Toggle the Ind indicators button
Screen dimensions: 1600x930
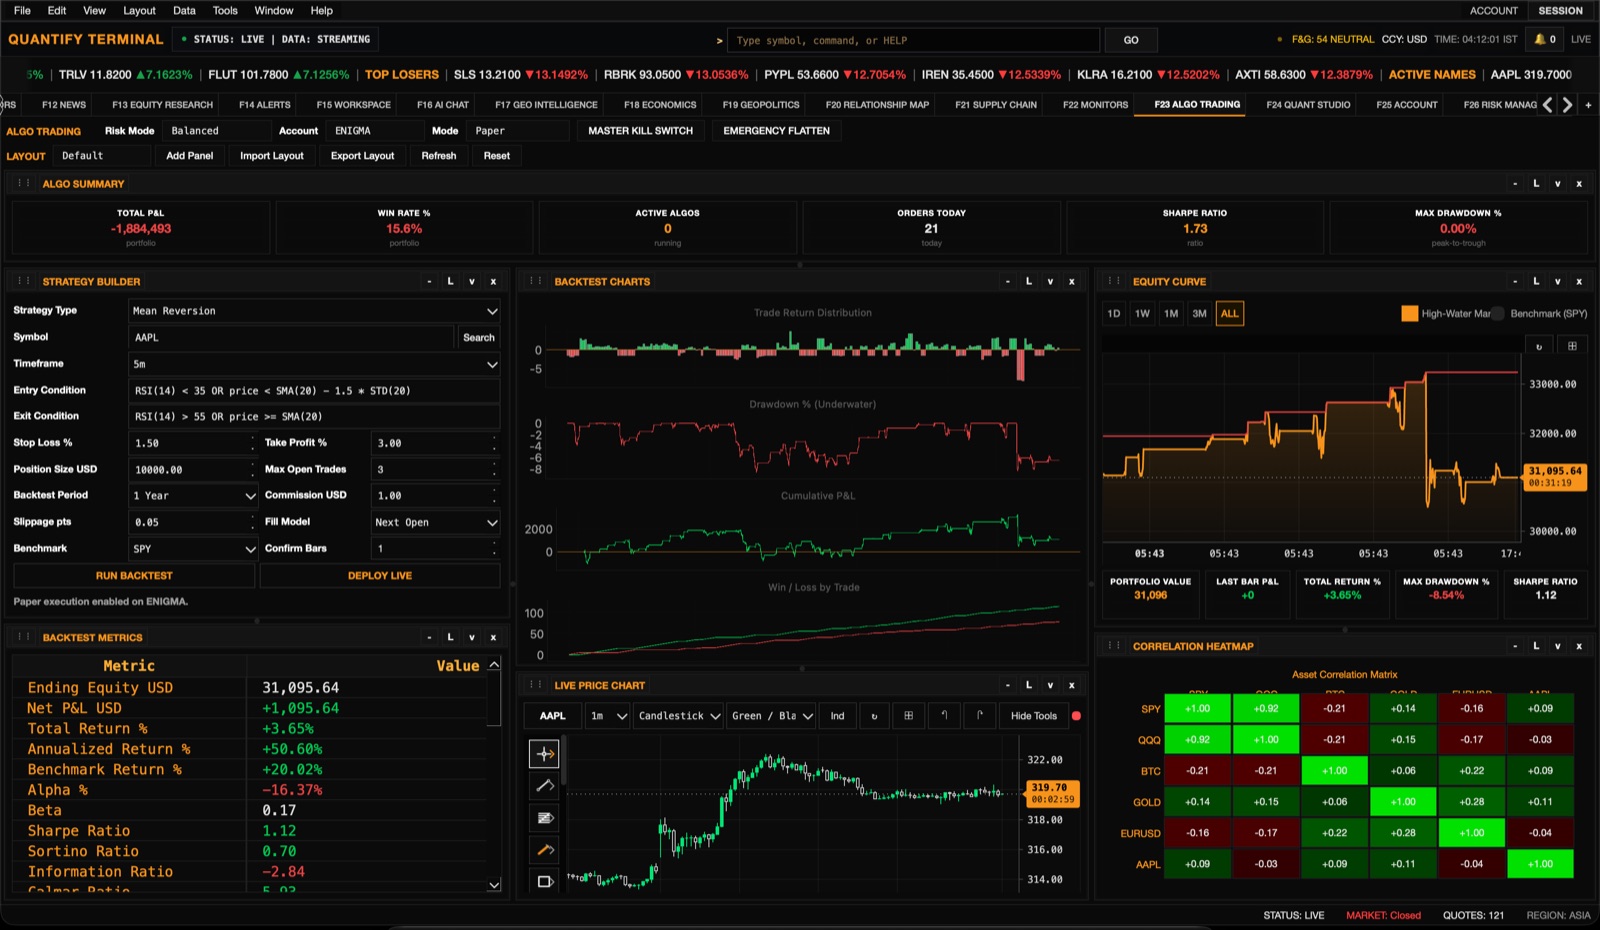point(837,716)
